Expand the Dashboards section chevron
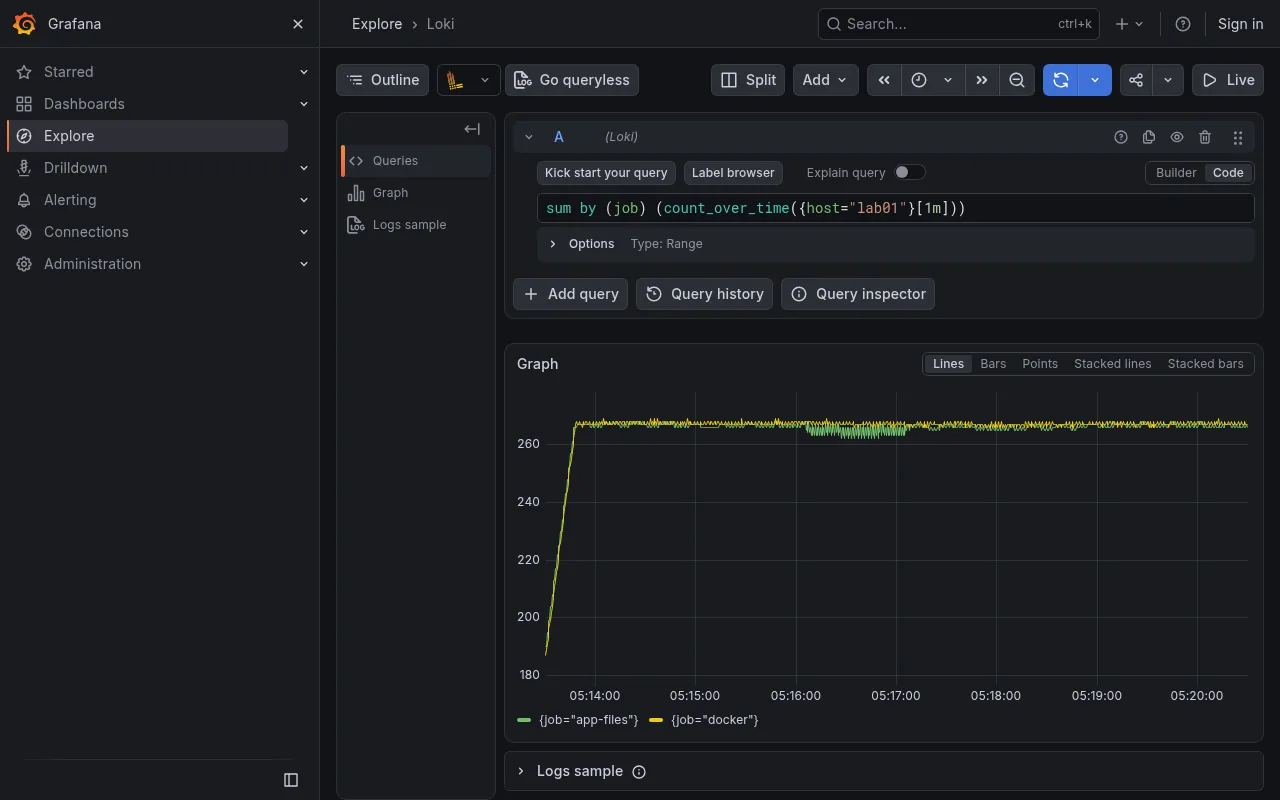The image size is (1280, 800). 304,104
